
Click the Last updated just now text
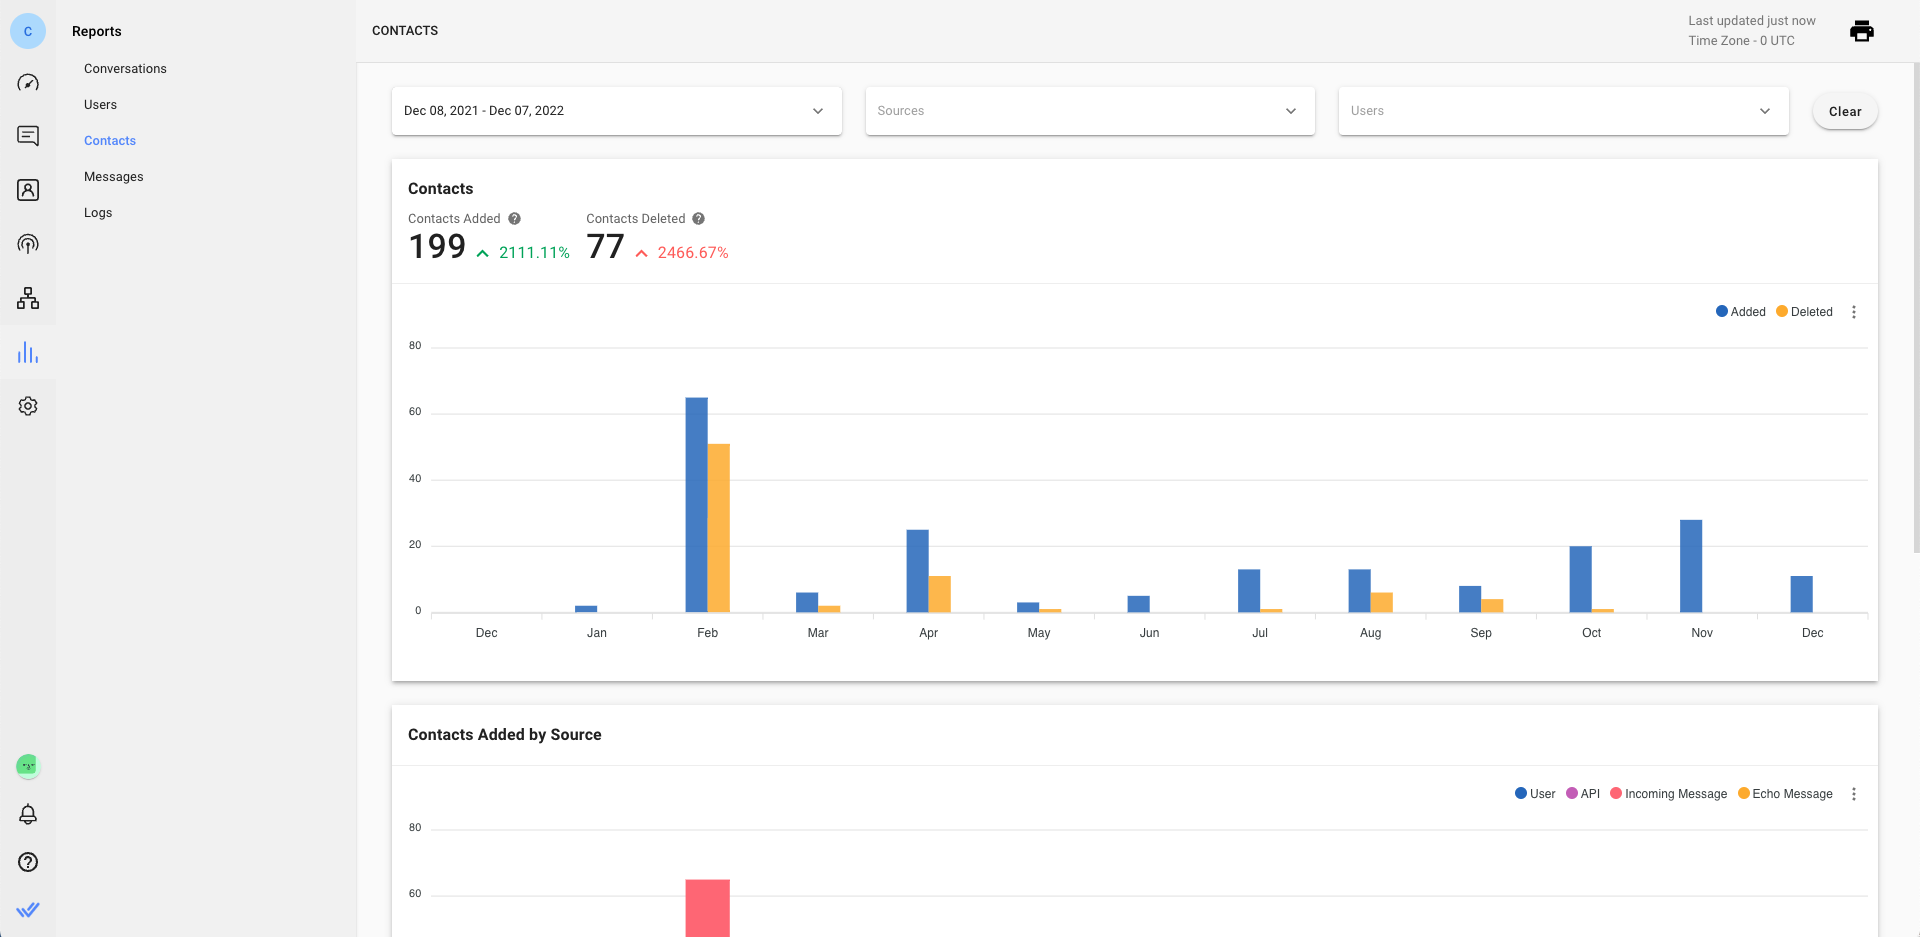[1752, 21]
